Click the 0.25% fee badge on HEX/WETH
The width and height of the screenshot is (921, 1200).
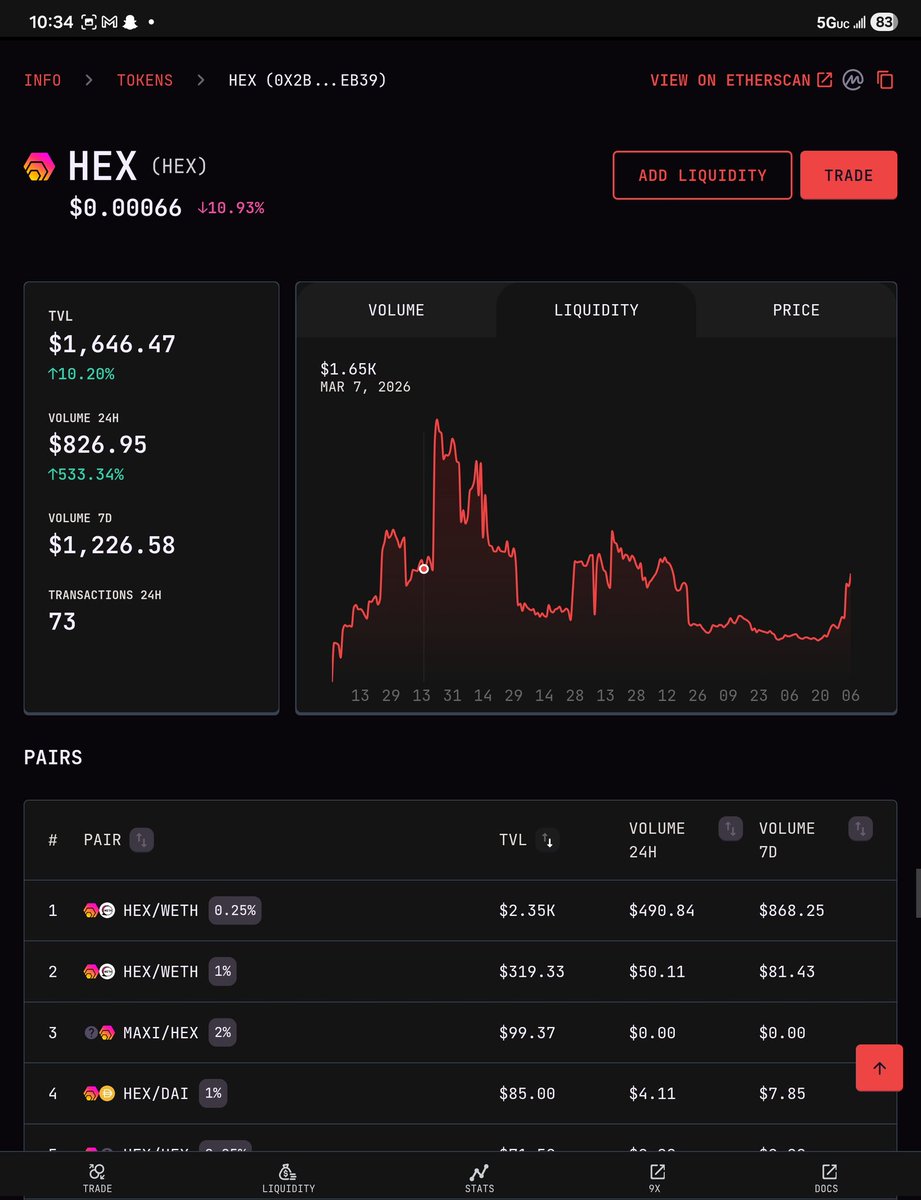[x=235, y=911]
